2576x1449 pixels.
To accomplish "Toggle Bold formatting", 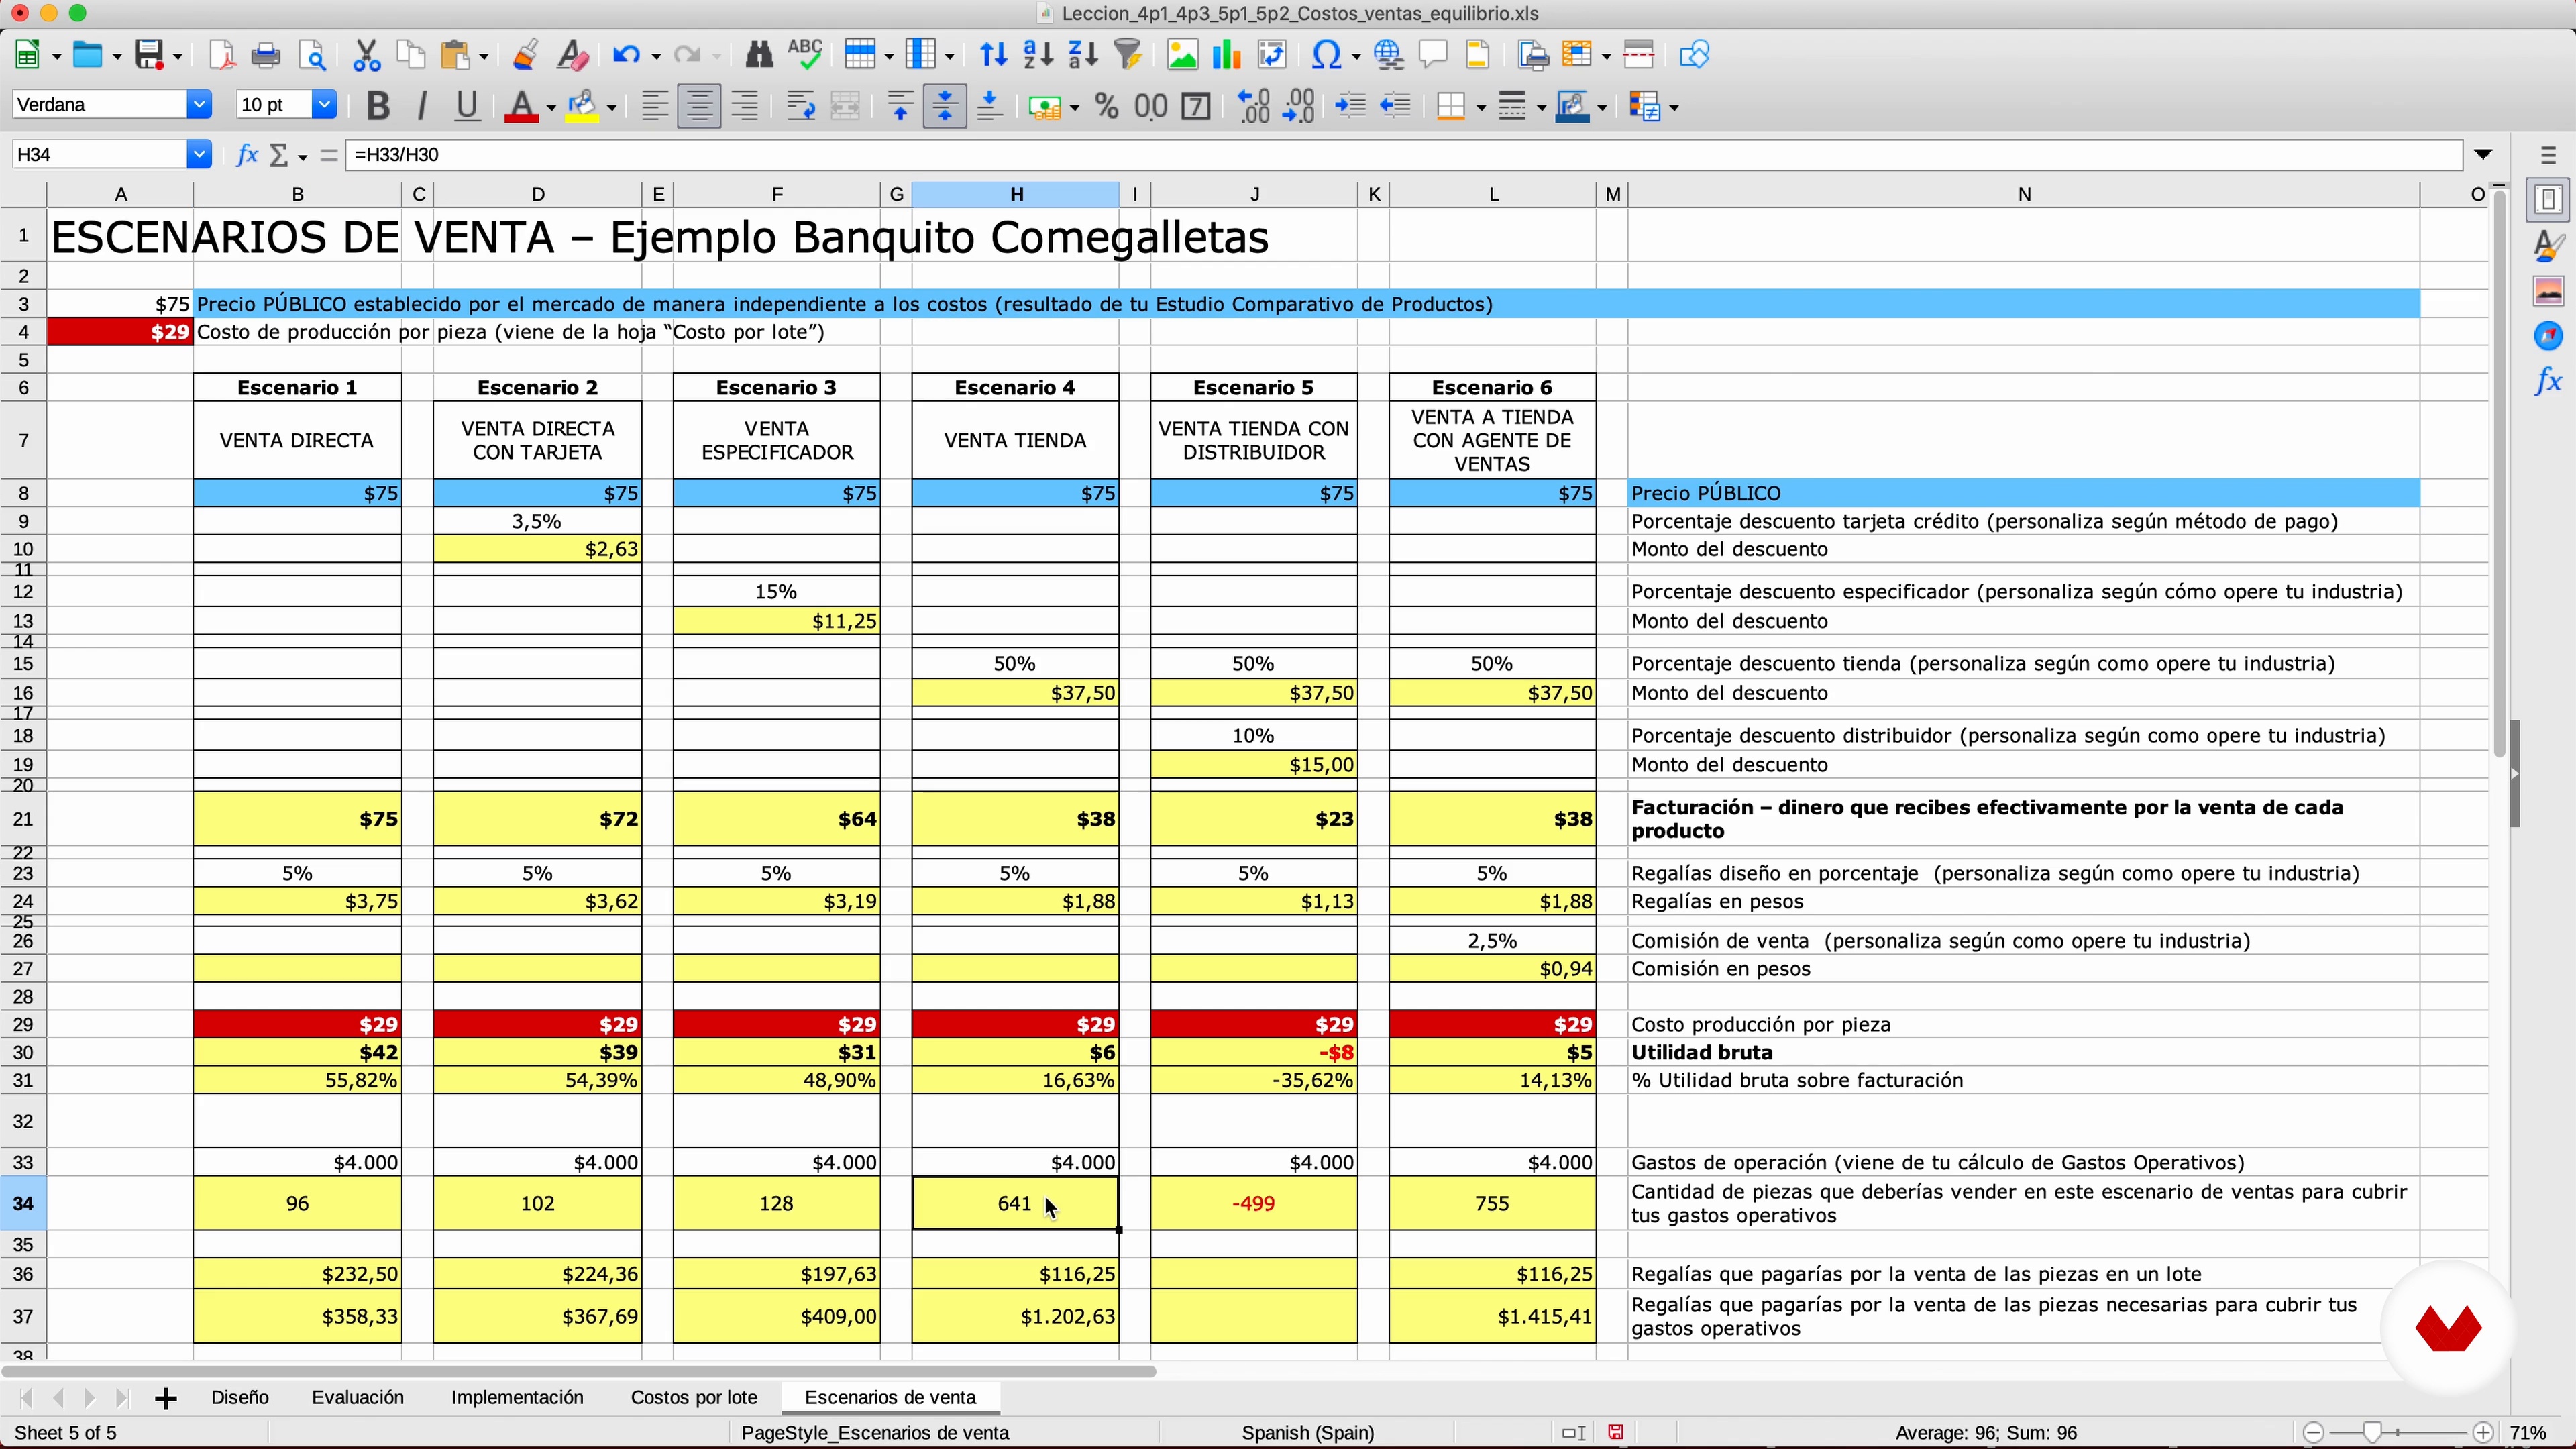I will (x=377, y=106).
